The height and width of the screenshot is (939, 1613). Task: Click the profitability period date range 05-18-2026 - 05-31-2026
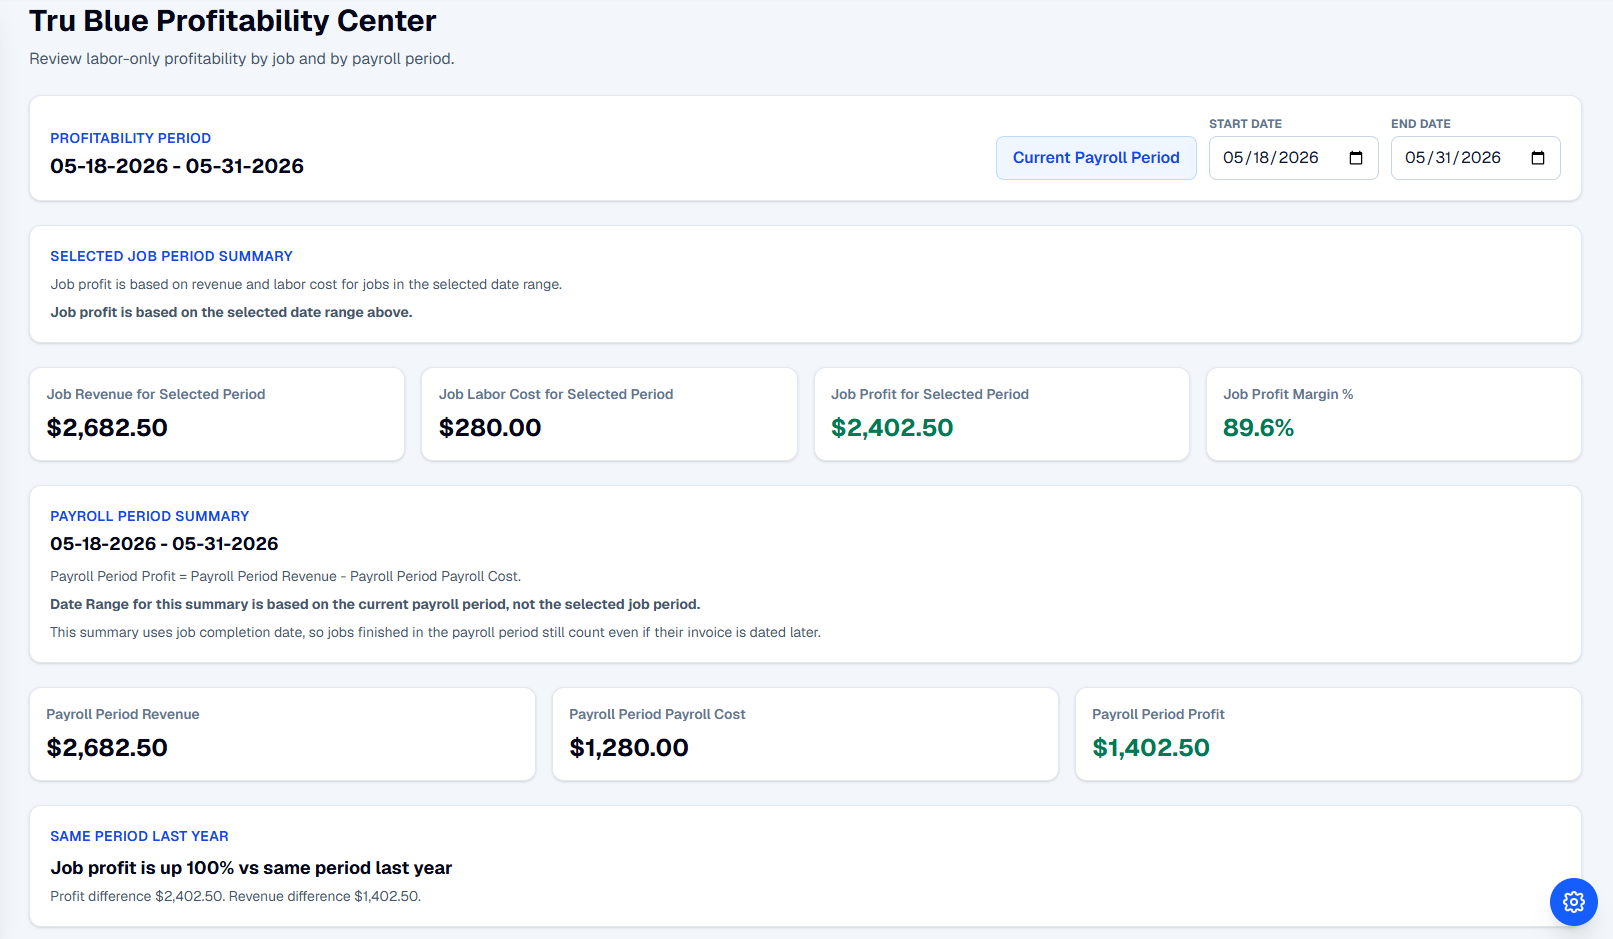click(177, 166)
